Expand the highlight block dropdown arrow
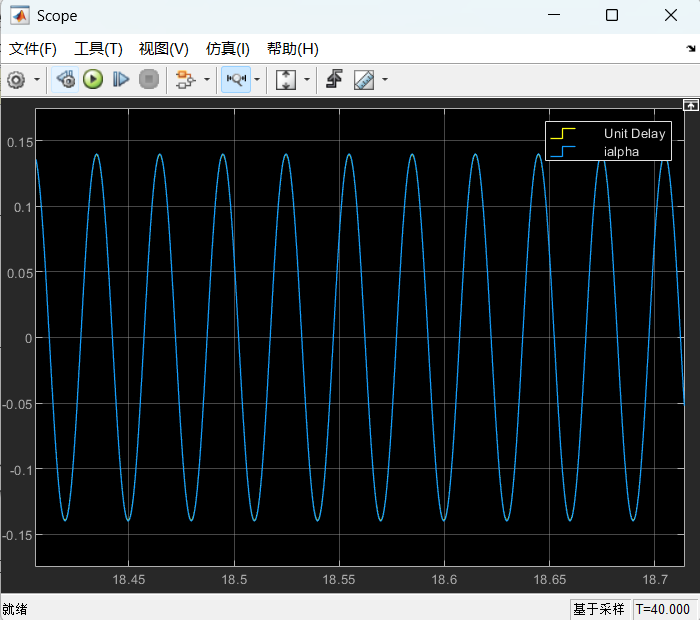The width and height of the screenshot is (700, 620). pos(207,79)
